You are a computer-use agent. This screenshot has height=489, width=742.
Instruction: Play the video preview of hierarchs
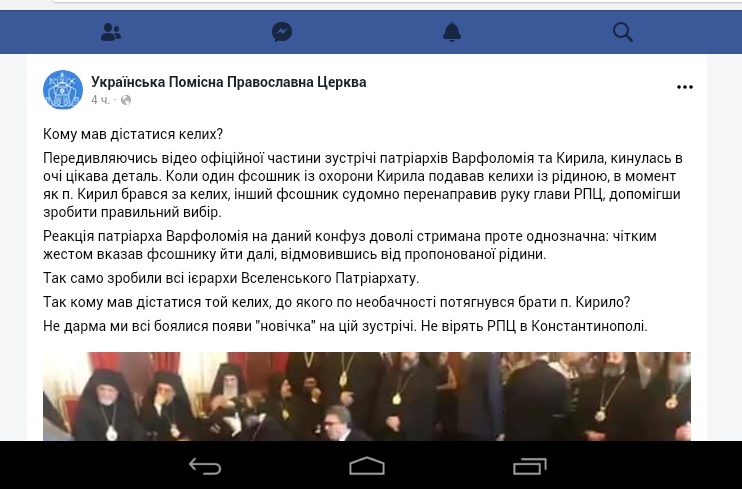[x=367, y=396]
